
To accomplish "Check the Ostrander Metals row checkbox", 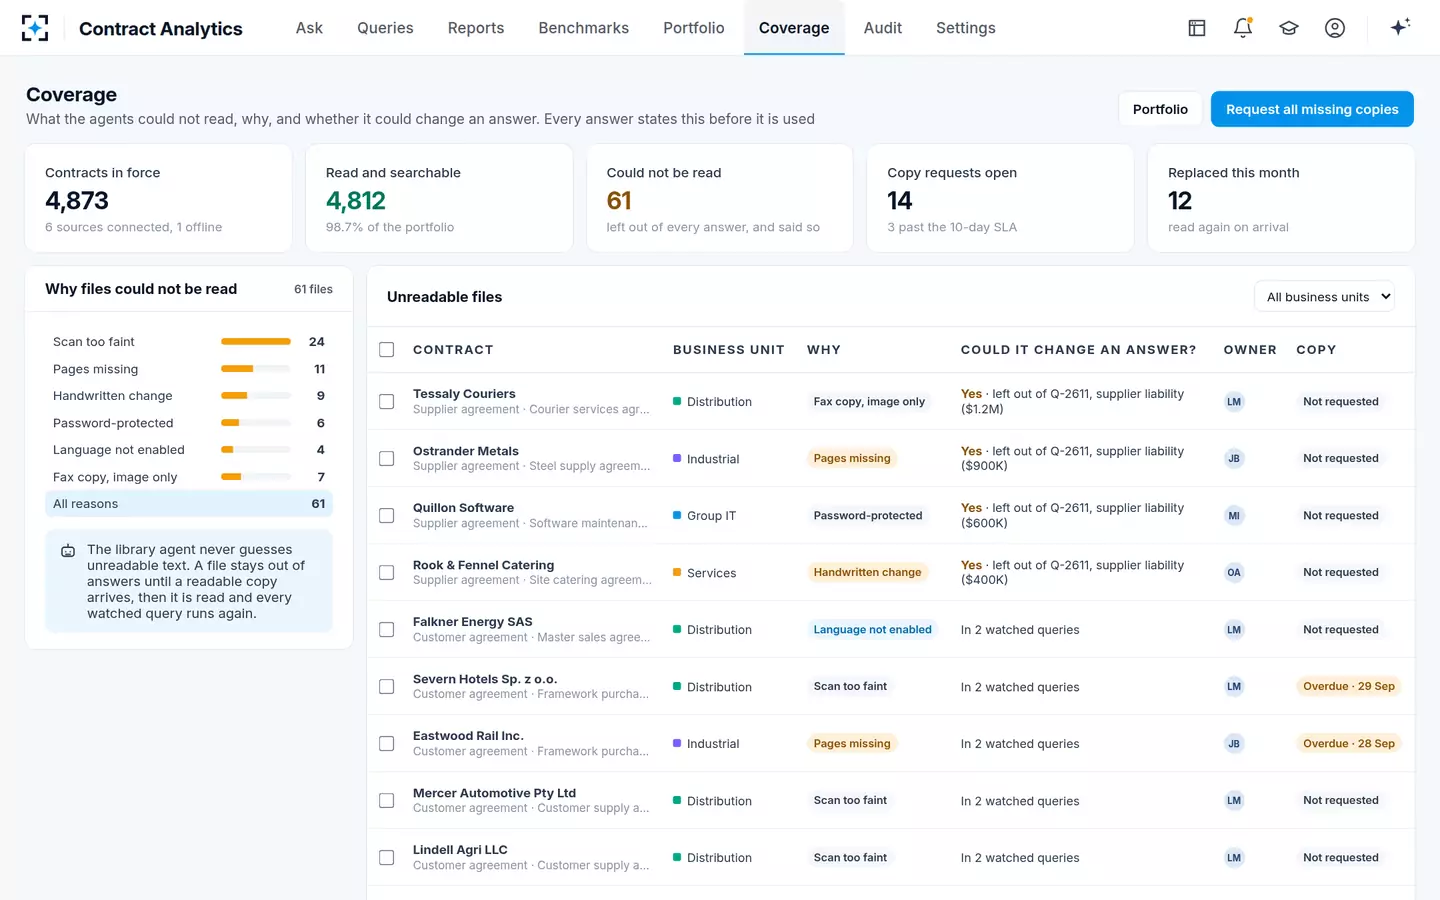I will point(387,459).
